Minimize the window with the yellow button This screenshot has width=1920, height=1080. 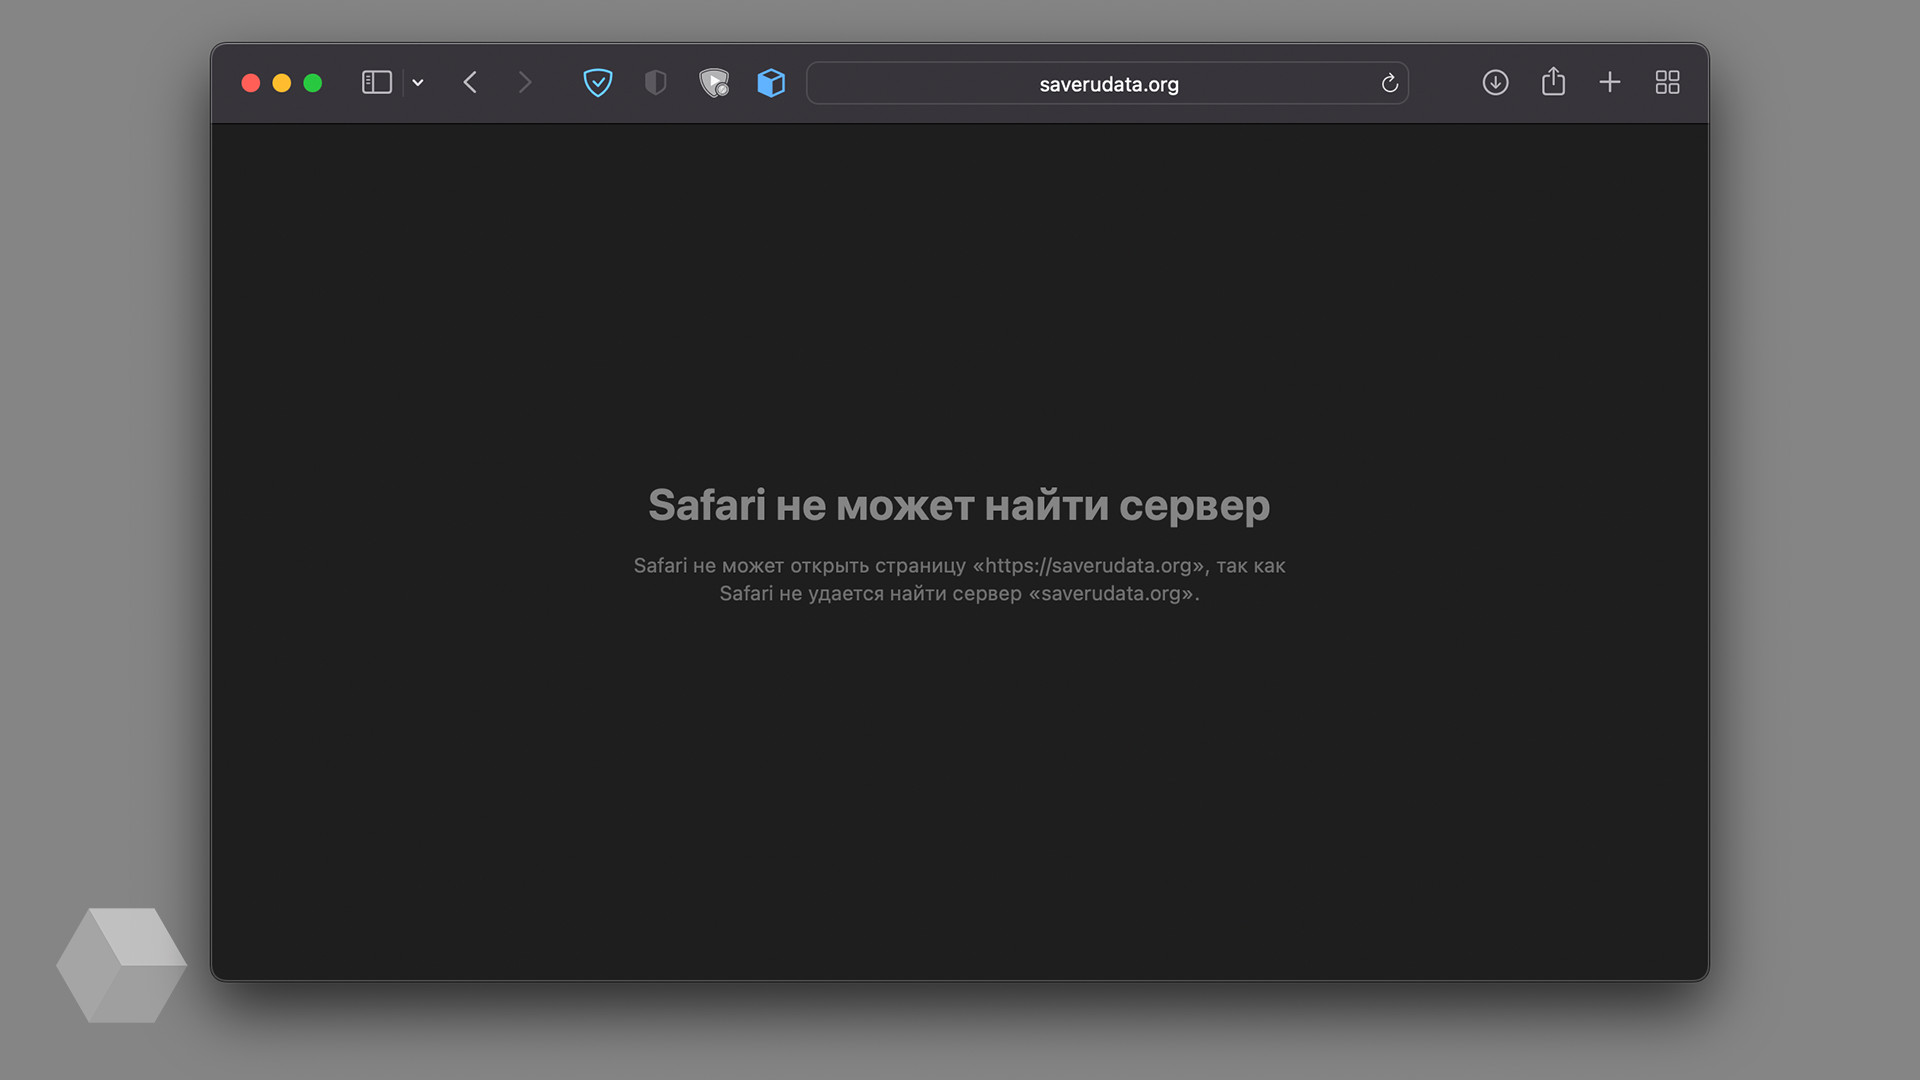282,83
